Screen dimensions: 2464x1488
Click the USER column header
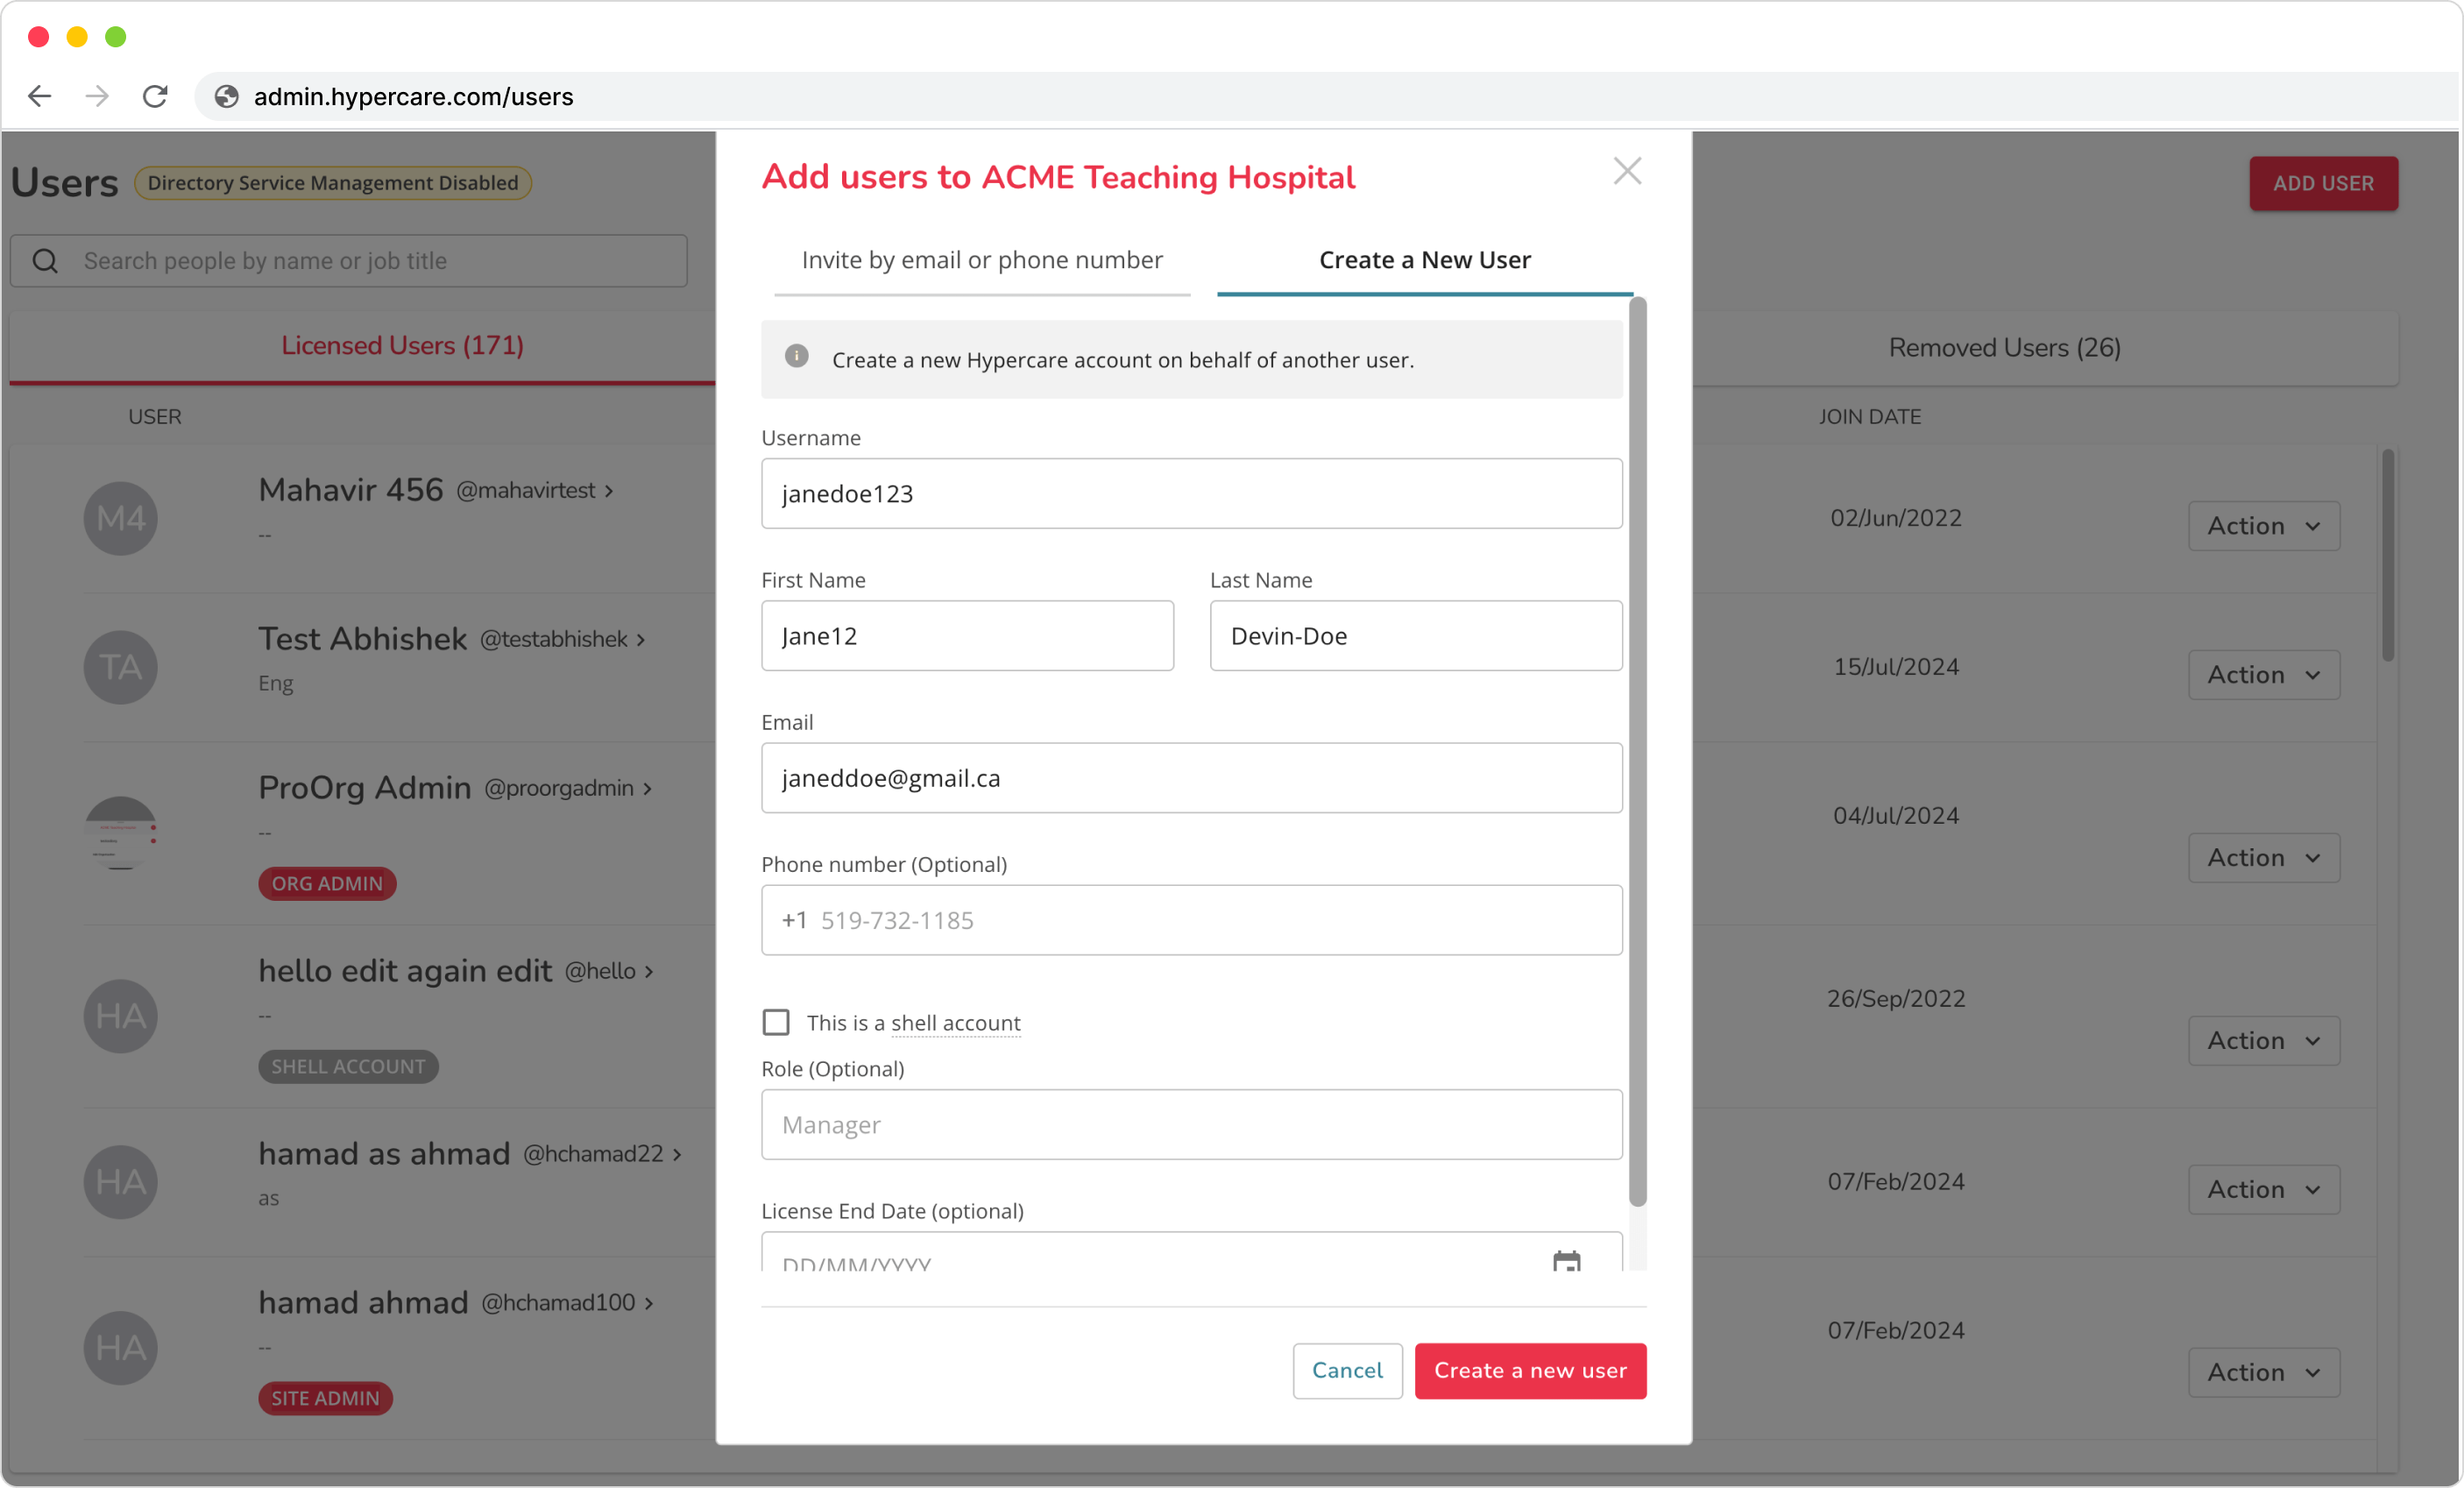pos(155,417)
